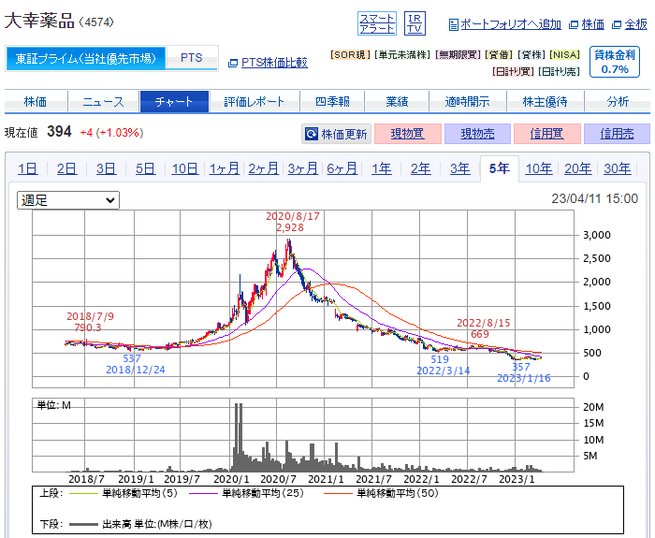Click the 無期限買 label
The height and width of the screenshot is (538, 655).
pyautogui.click(x=458, y=55)
